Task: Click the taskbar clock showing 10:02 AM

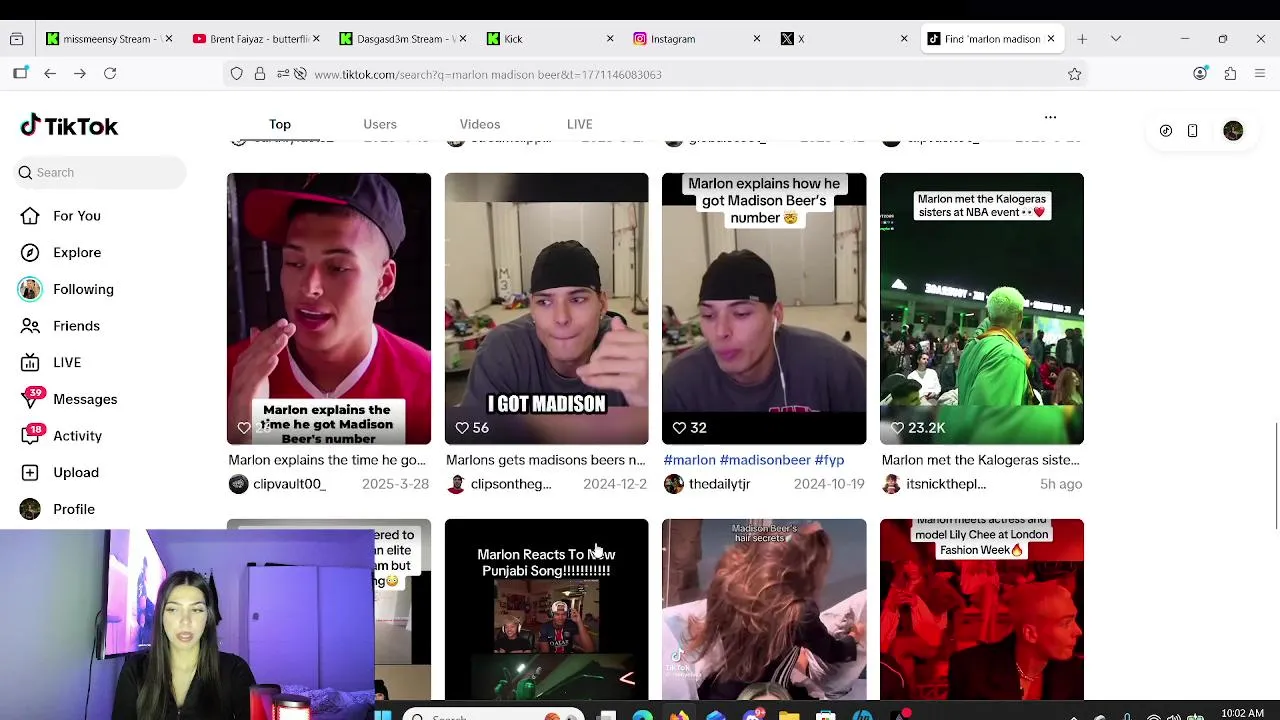Action: (x=1242, y=714)
